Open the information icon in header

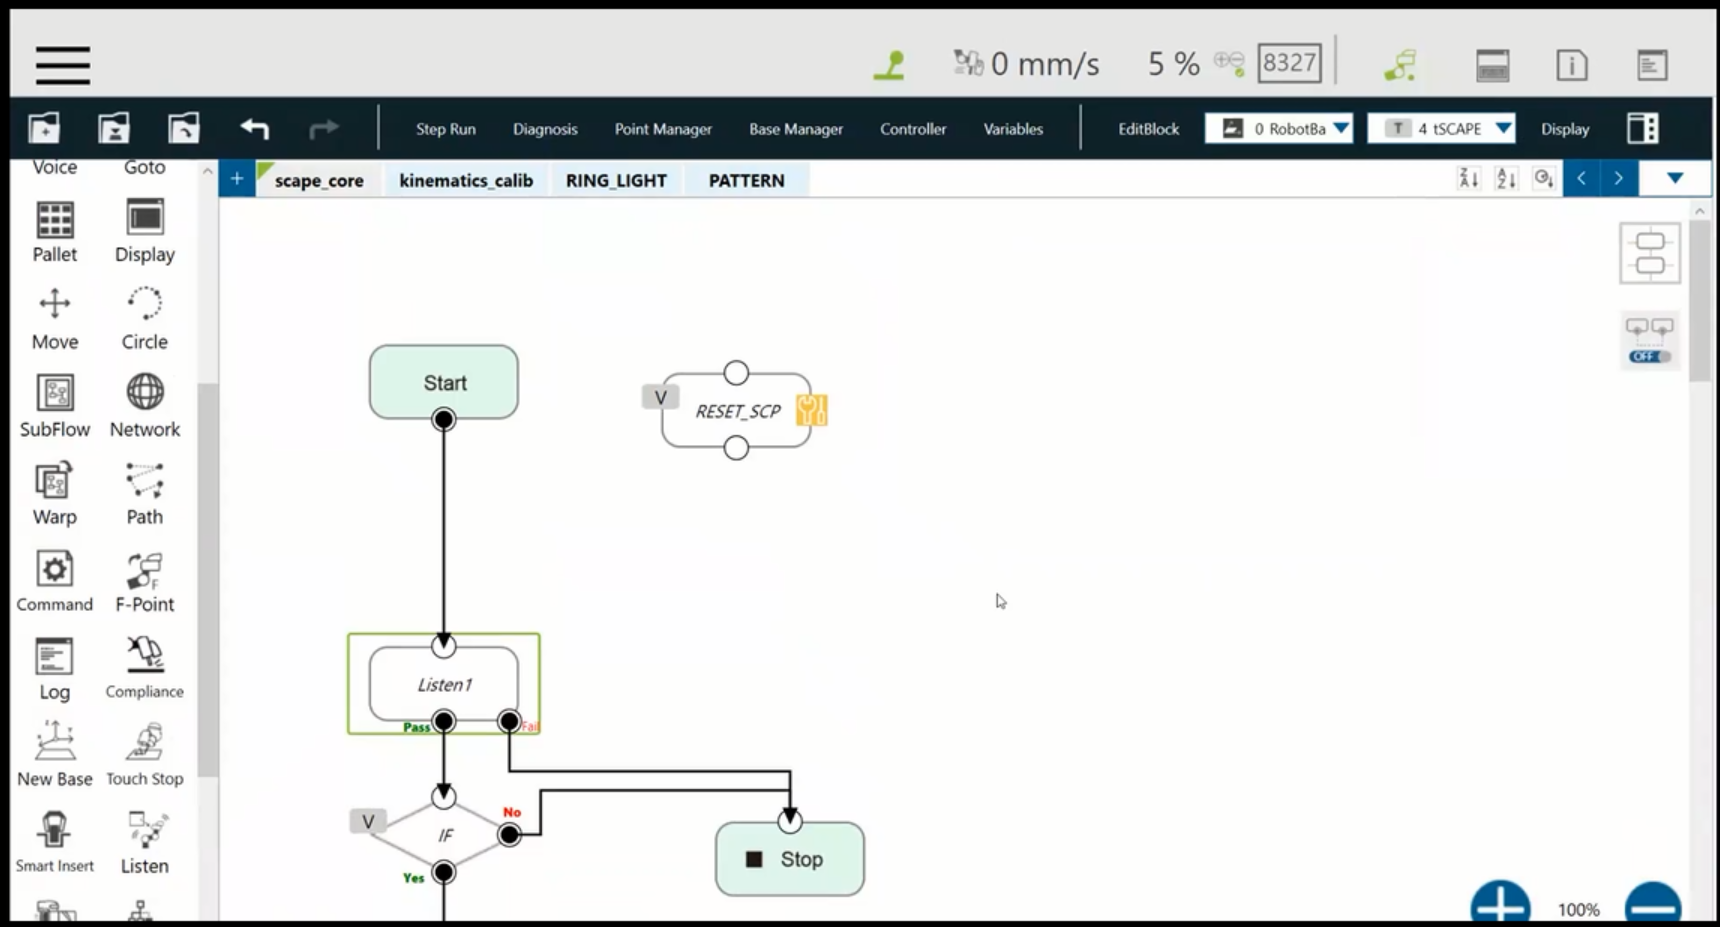click(1572, 66)
